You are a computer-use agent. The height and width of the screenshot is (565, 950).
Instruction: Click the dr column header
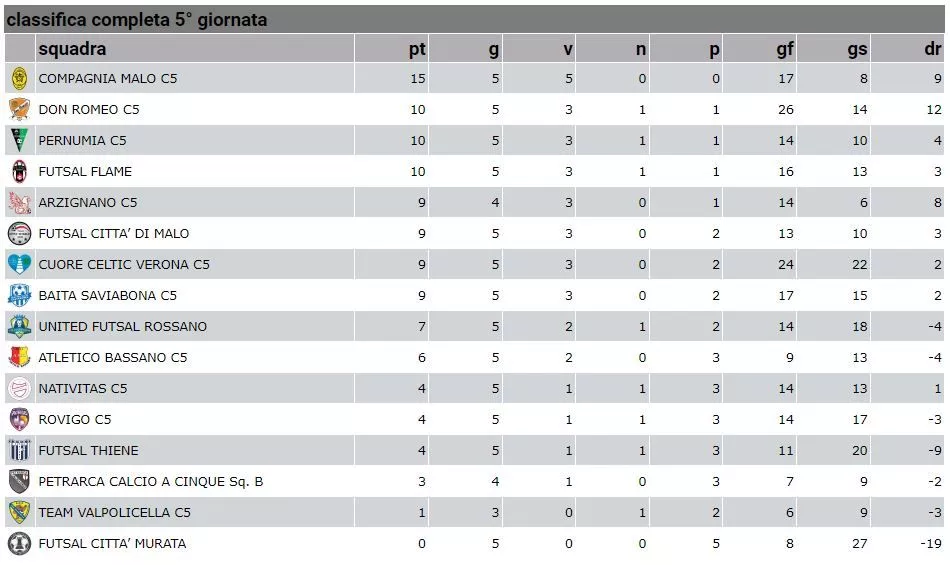(x=932, y=48)
